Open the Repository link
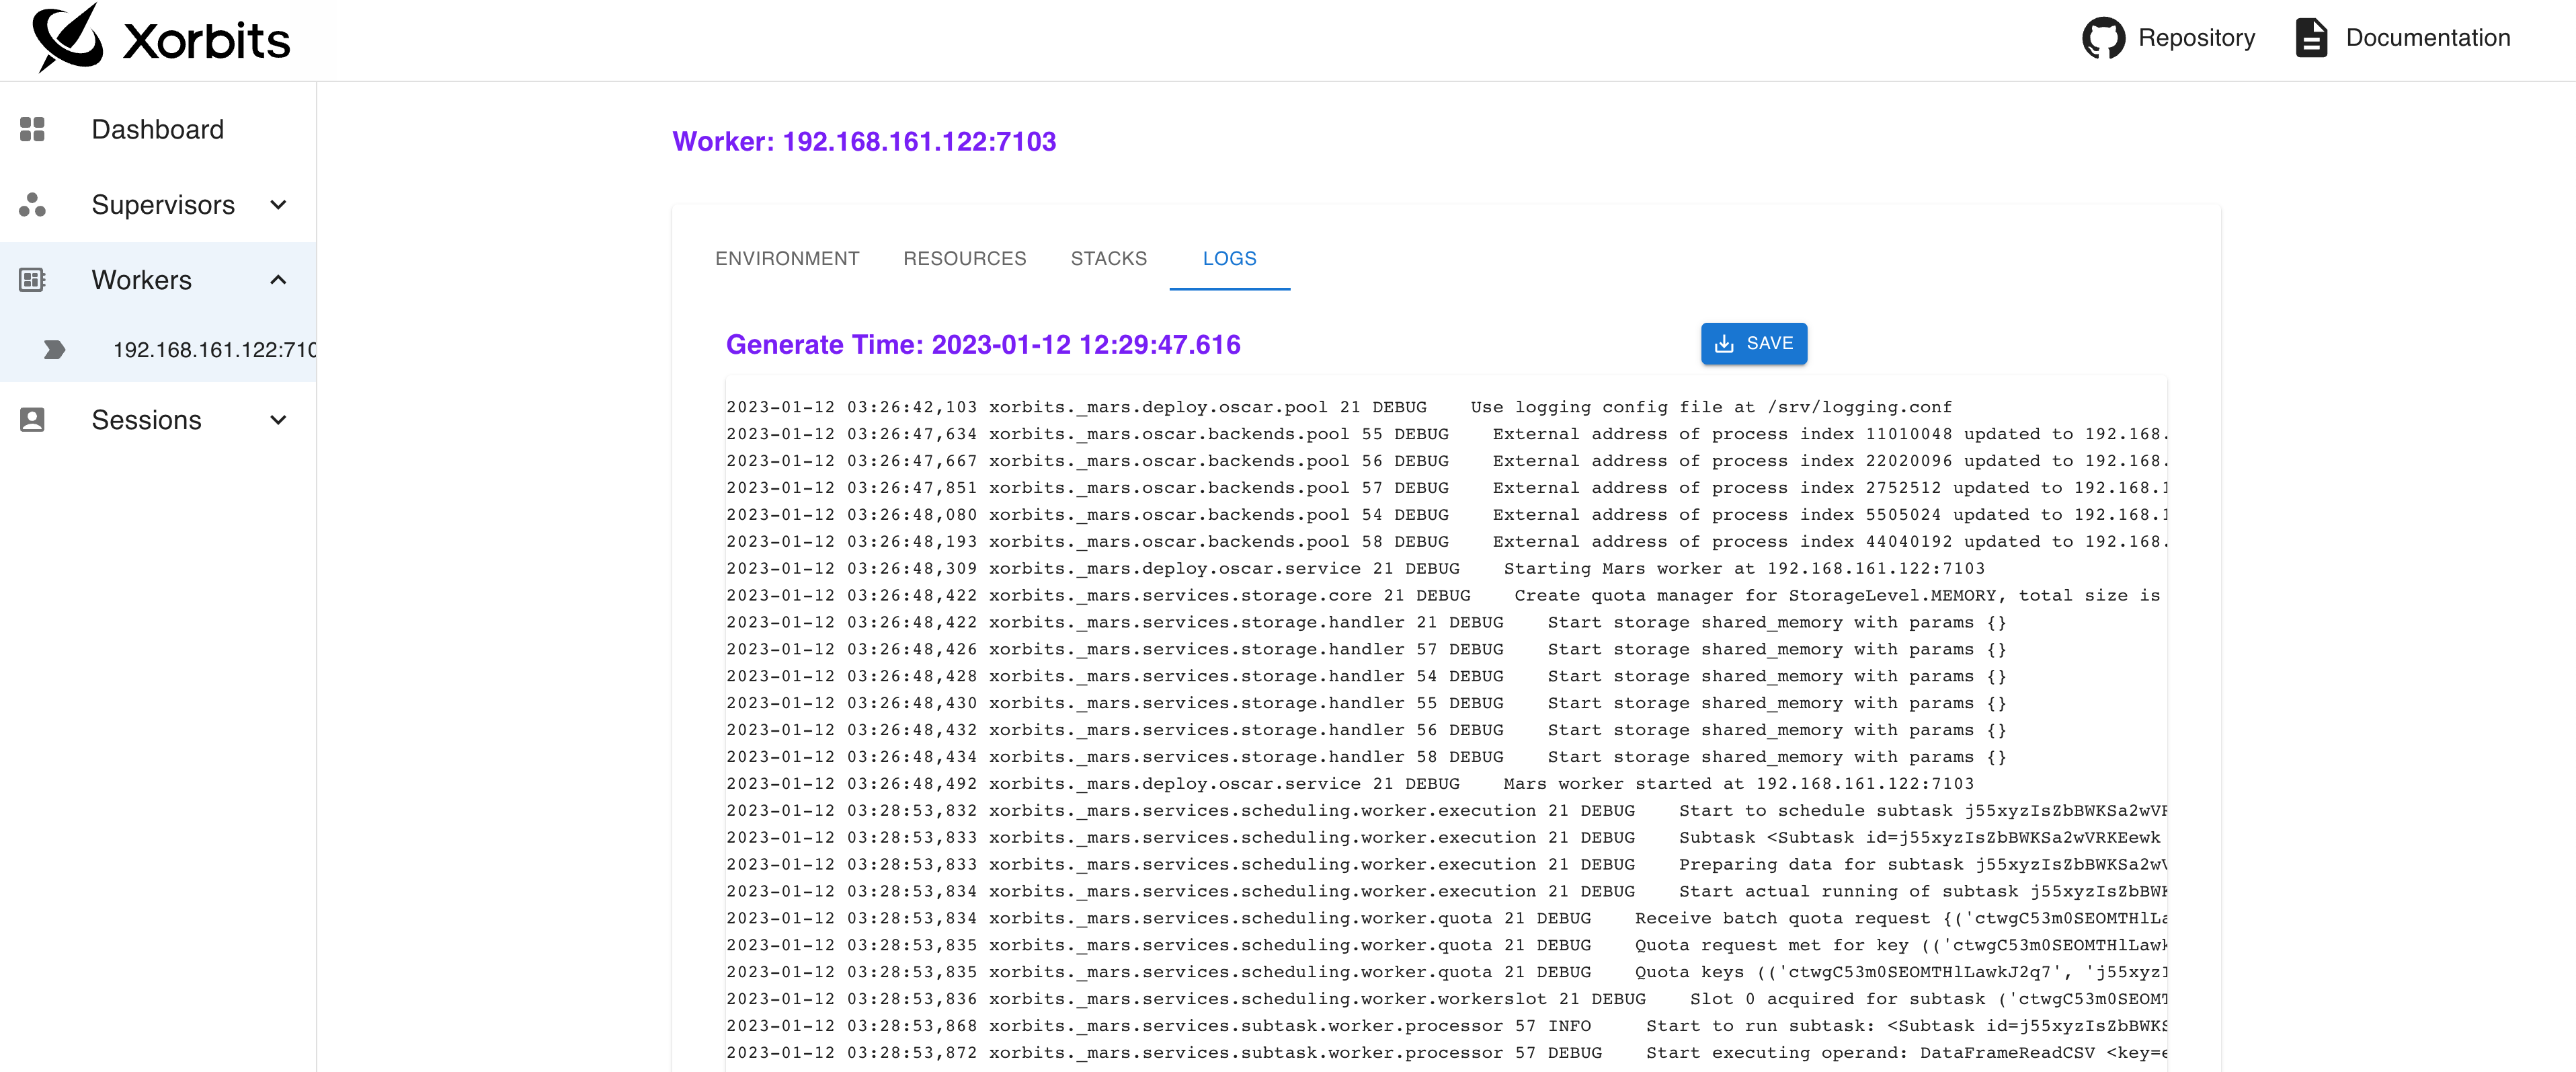2576x1072 pixels. 2196,38
